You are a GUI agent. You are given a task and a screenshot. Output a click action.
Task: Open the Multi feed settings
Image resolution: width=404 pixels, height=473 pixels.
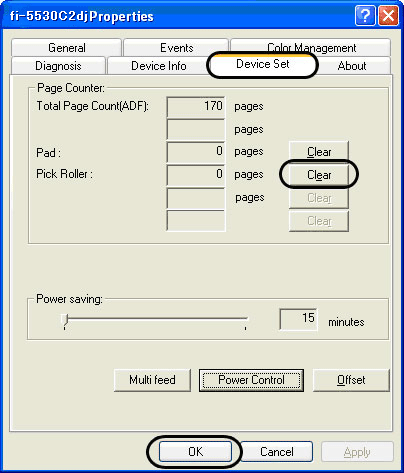(x=152, y=380)
